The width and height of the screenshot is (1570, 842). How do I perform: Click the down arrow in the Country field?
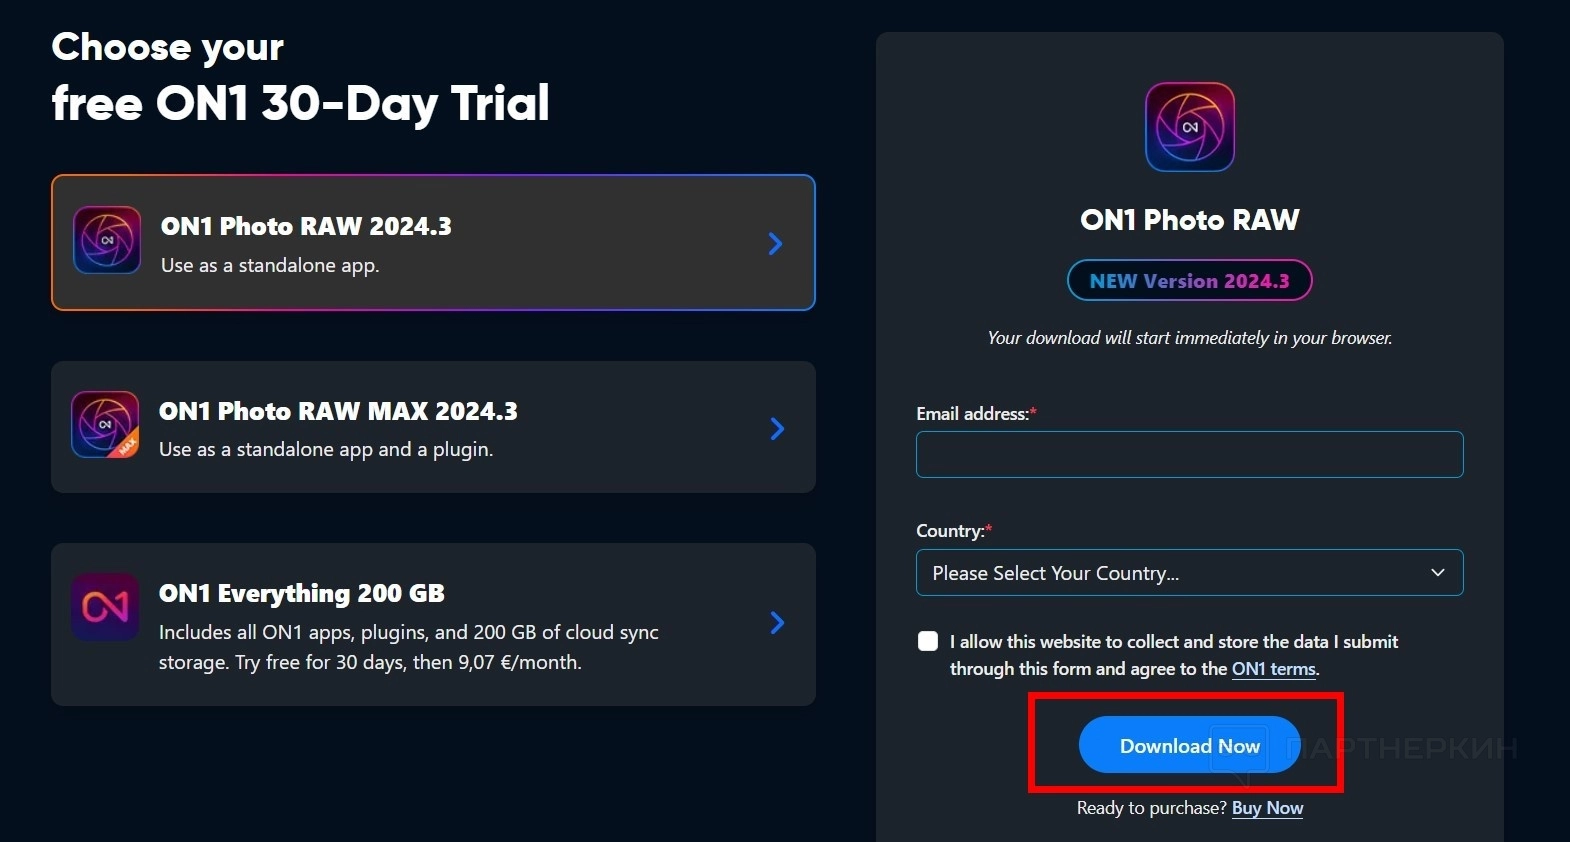point(1437,573)
